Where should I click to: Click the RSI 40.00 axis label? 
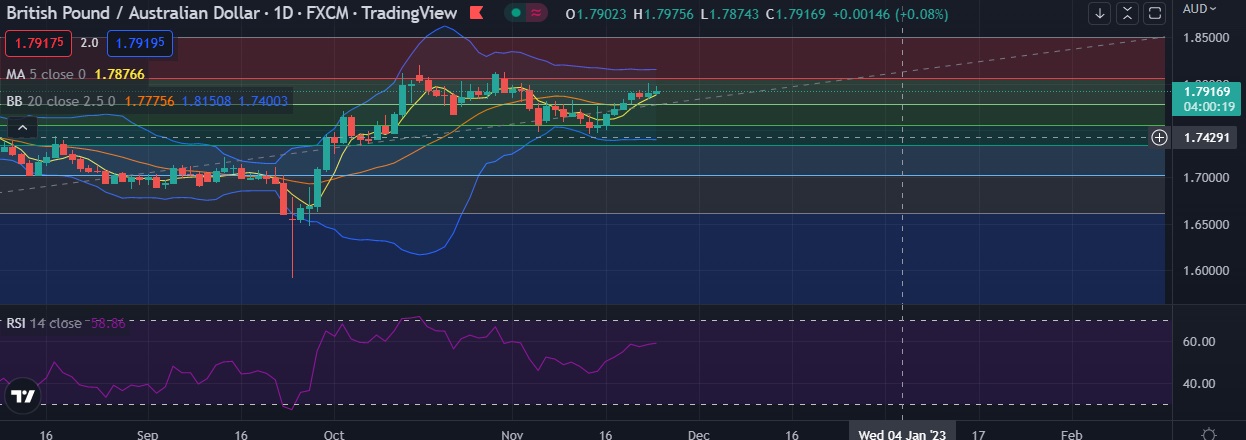pyautogui.click(x=1198, y=383)
